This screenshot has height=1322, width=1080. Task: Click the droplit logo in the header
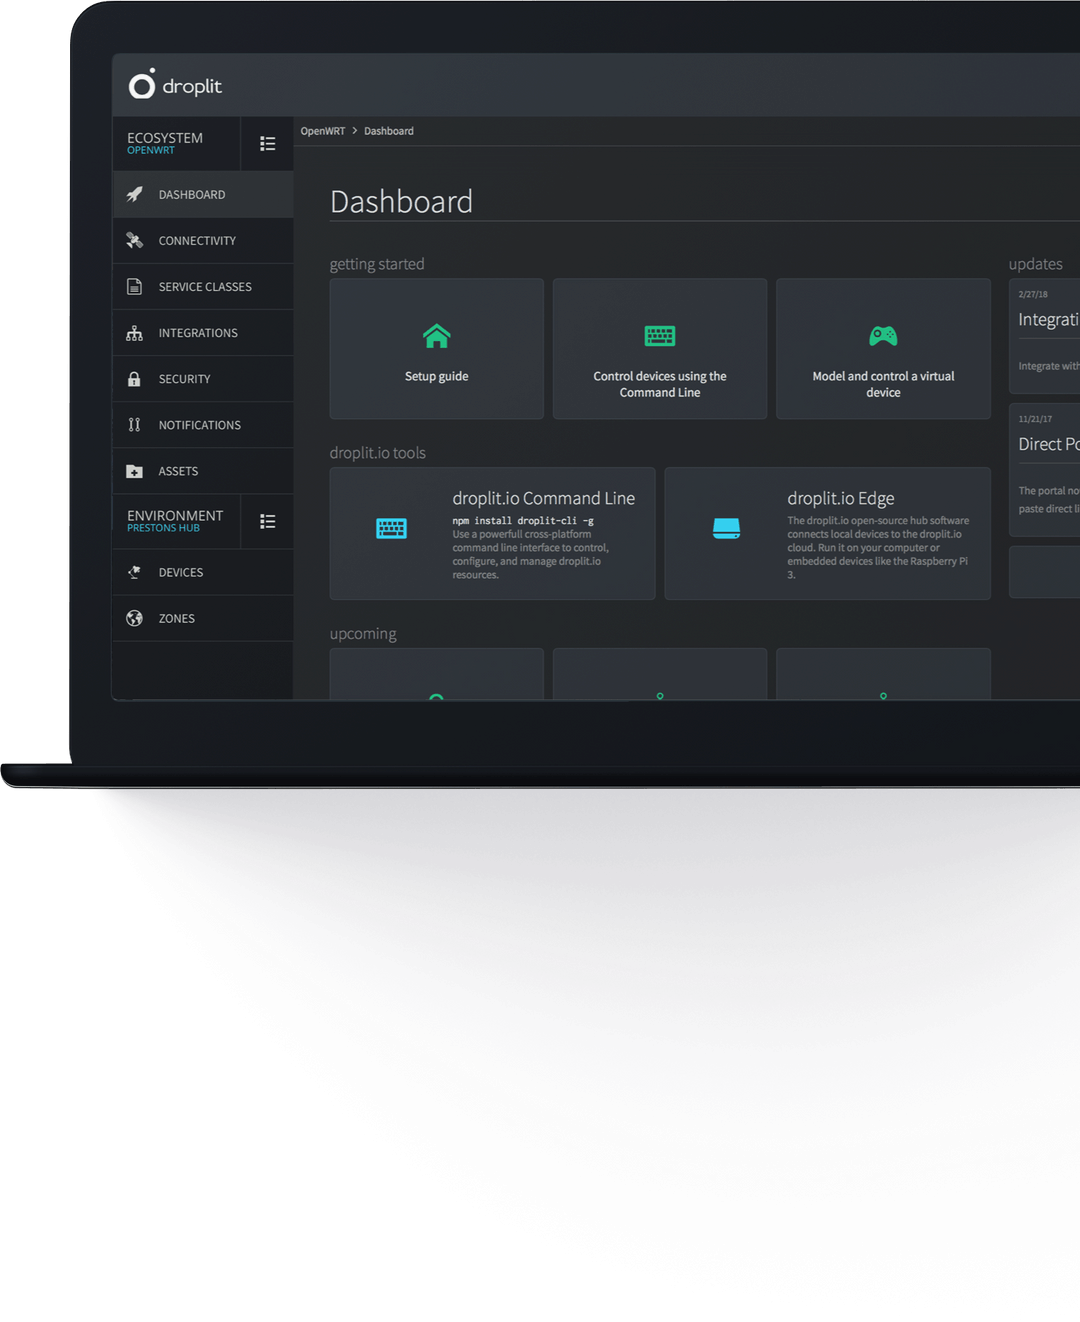174,85
